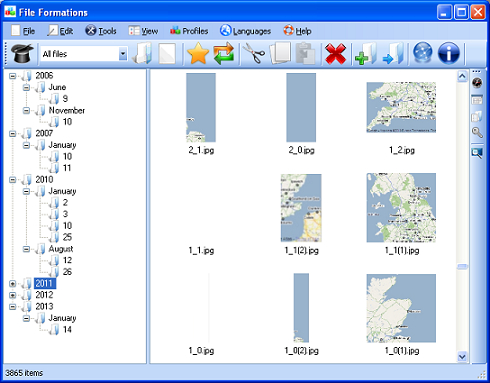Open the Profiles menu
This screenshot has height=383, width=490.
189,31
